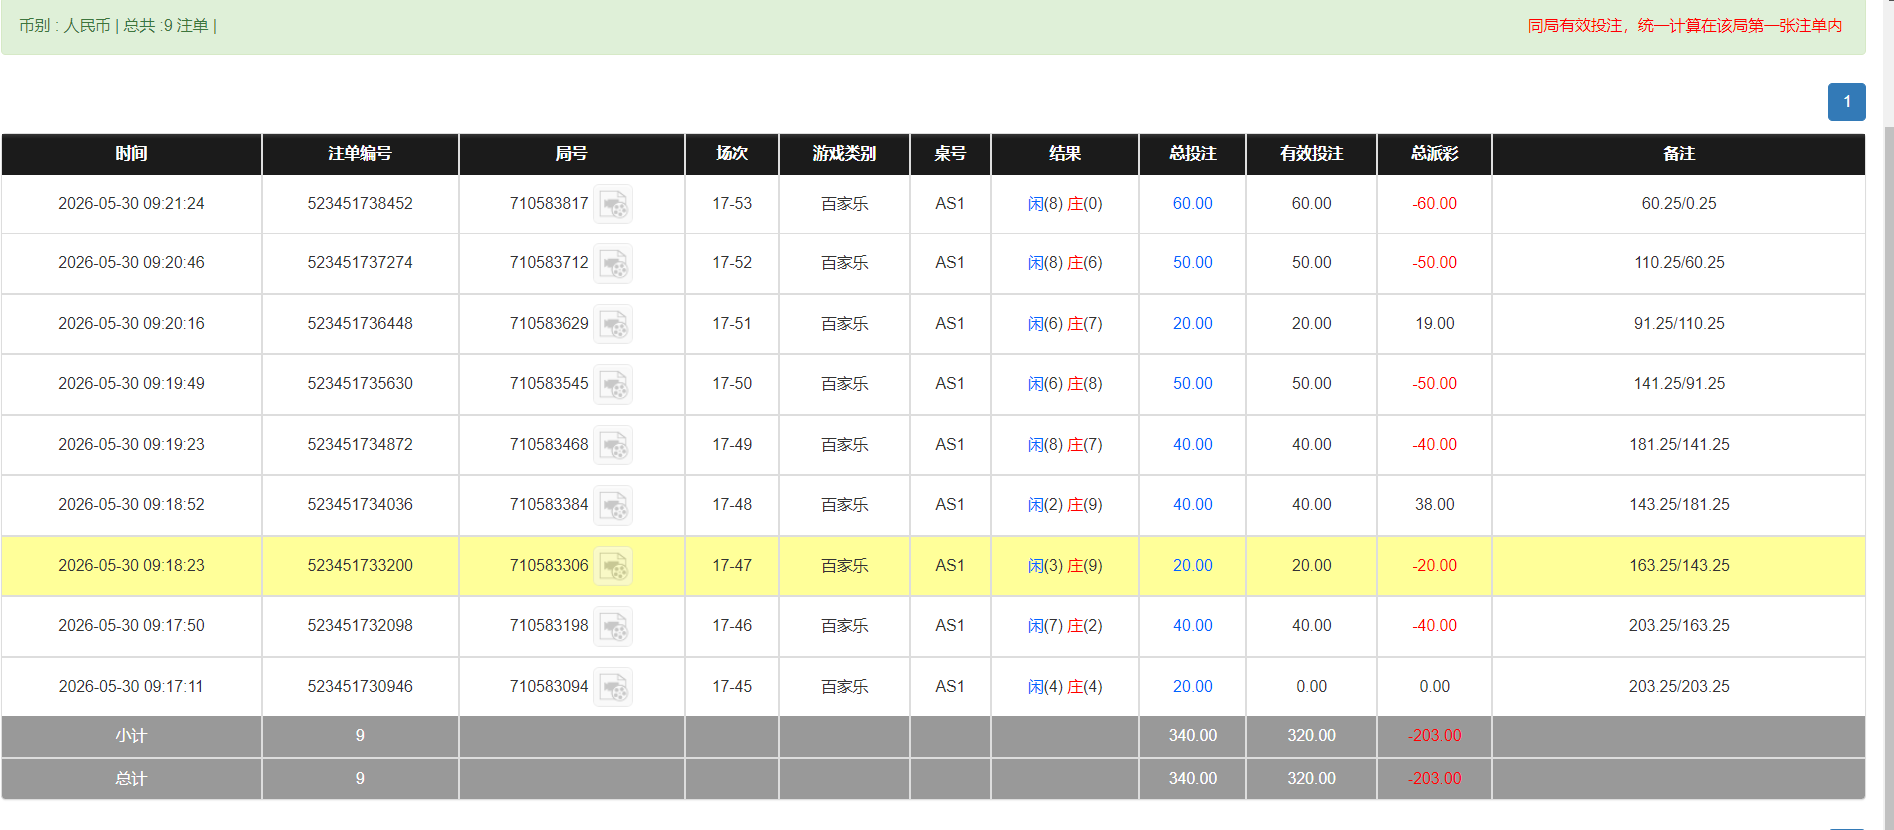Open video replay icon for round 710583629
Viewport: 1894px width, 830px height.
[x=613, y=324]
